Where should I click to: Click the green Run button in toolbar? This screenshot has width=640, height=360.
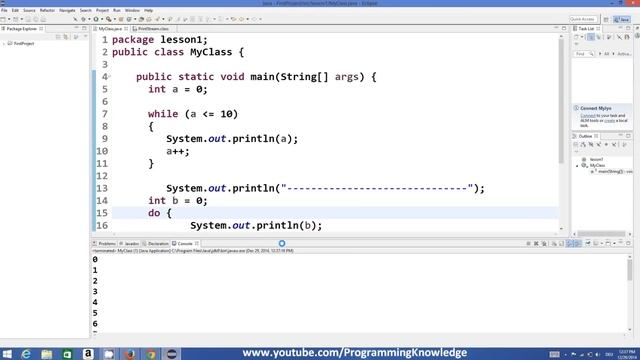click(x=96, y=19)
